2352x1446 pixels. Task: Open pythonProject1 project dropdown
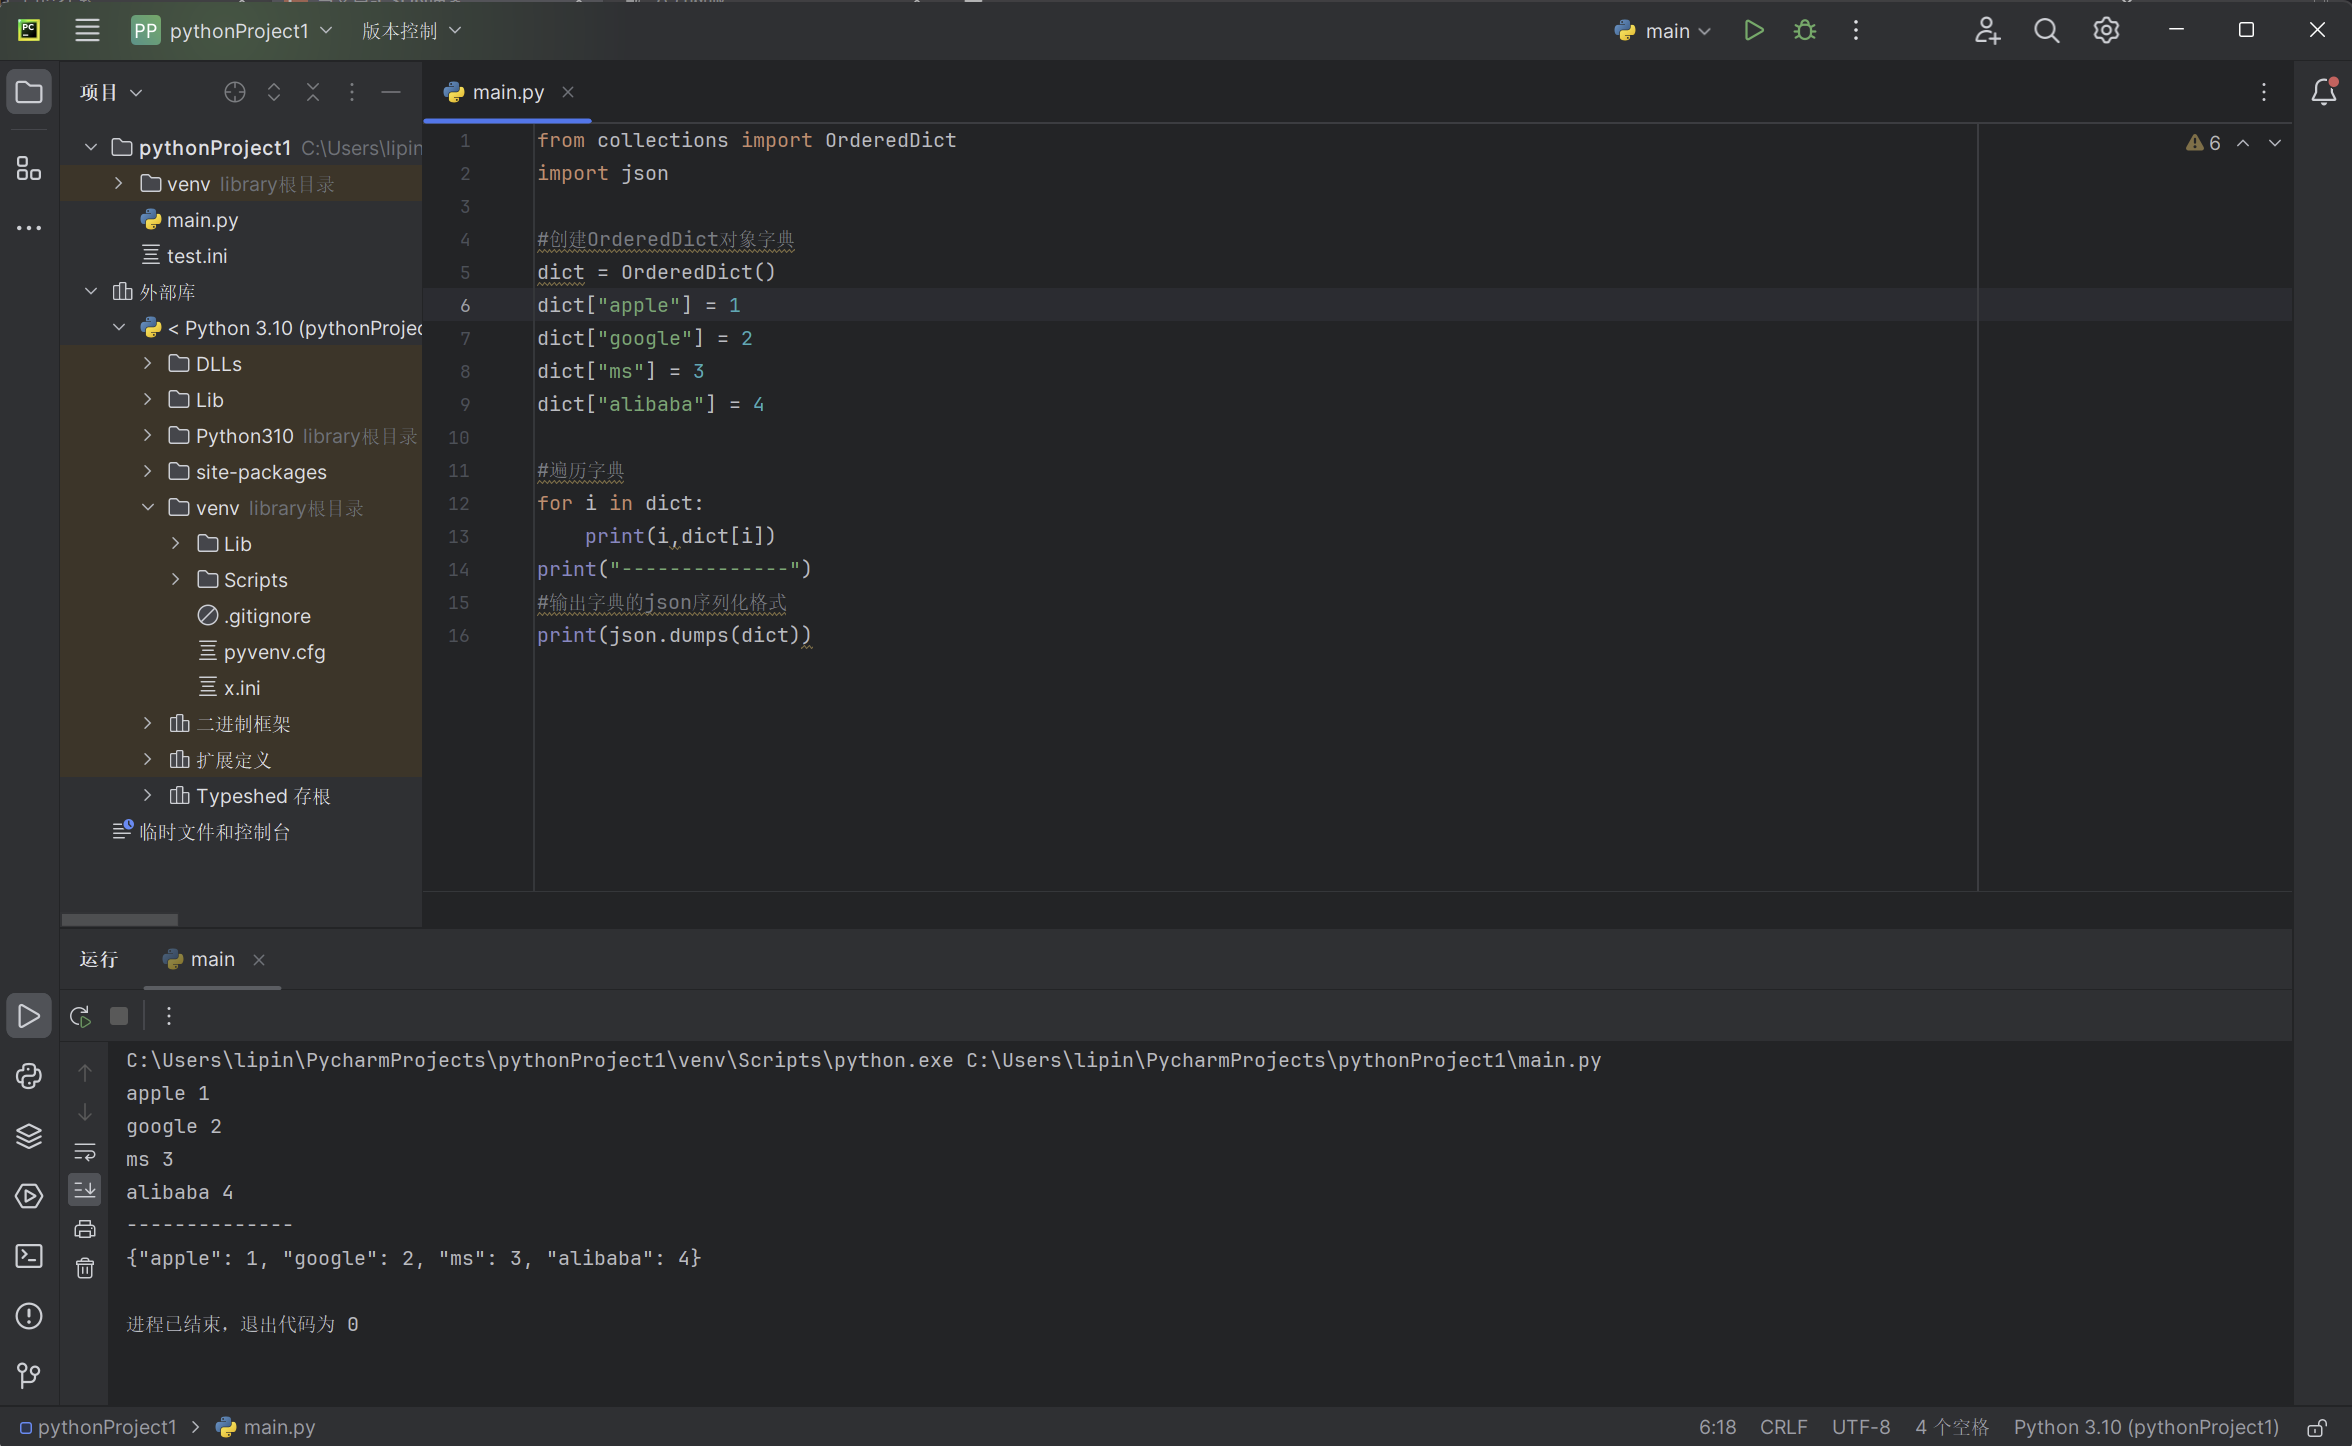232,31
